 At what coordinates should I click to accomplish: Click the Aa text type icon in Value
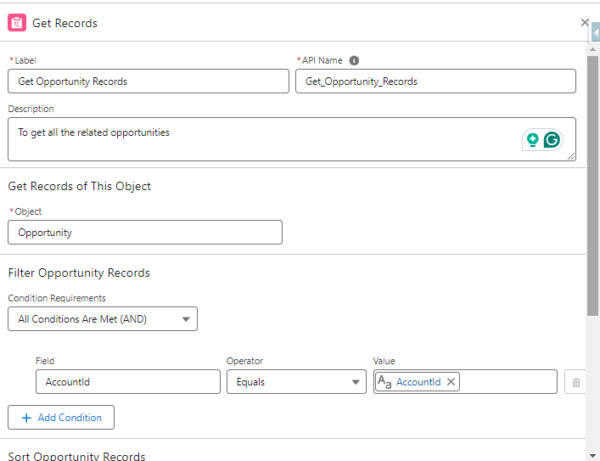point(385,381)
